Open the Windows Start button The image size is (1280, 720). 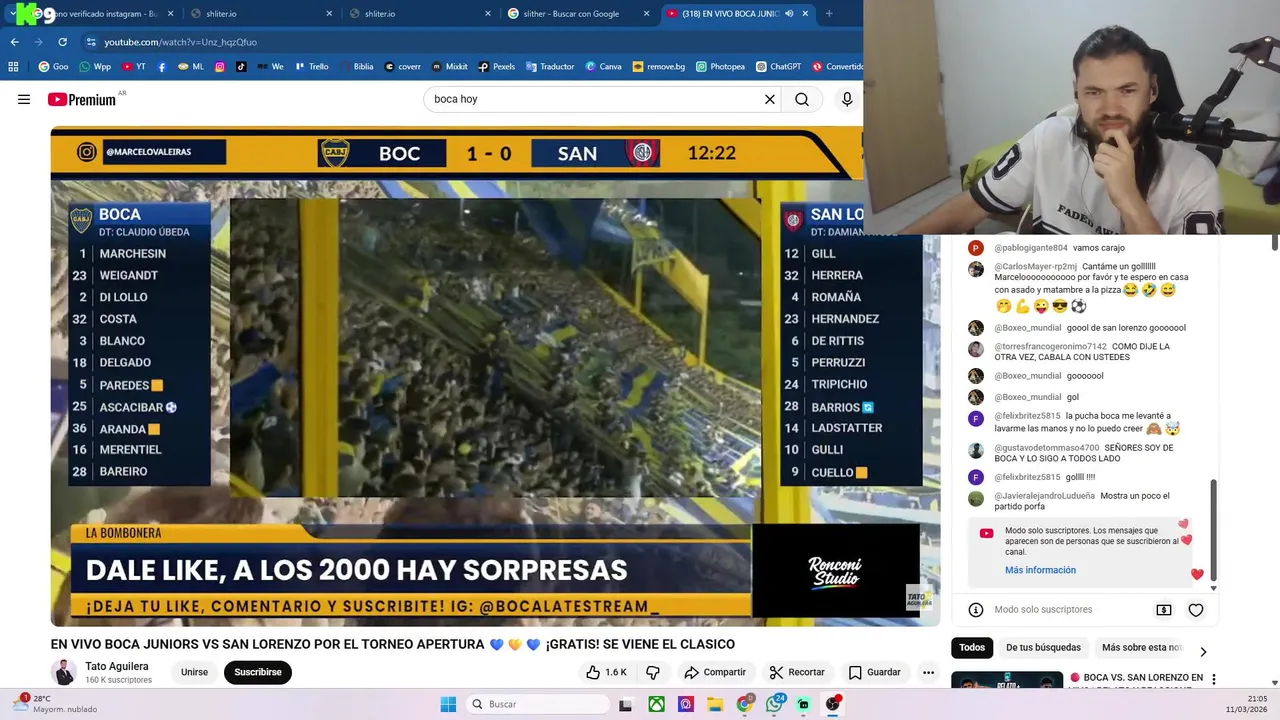(x=448, y=704)
